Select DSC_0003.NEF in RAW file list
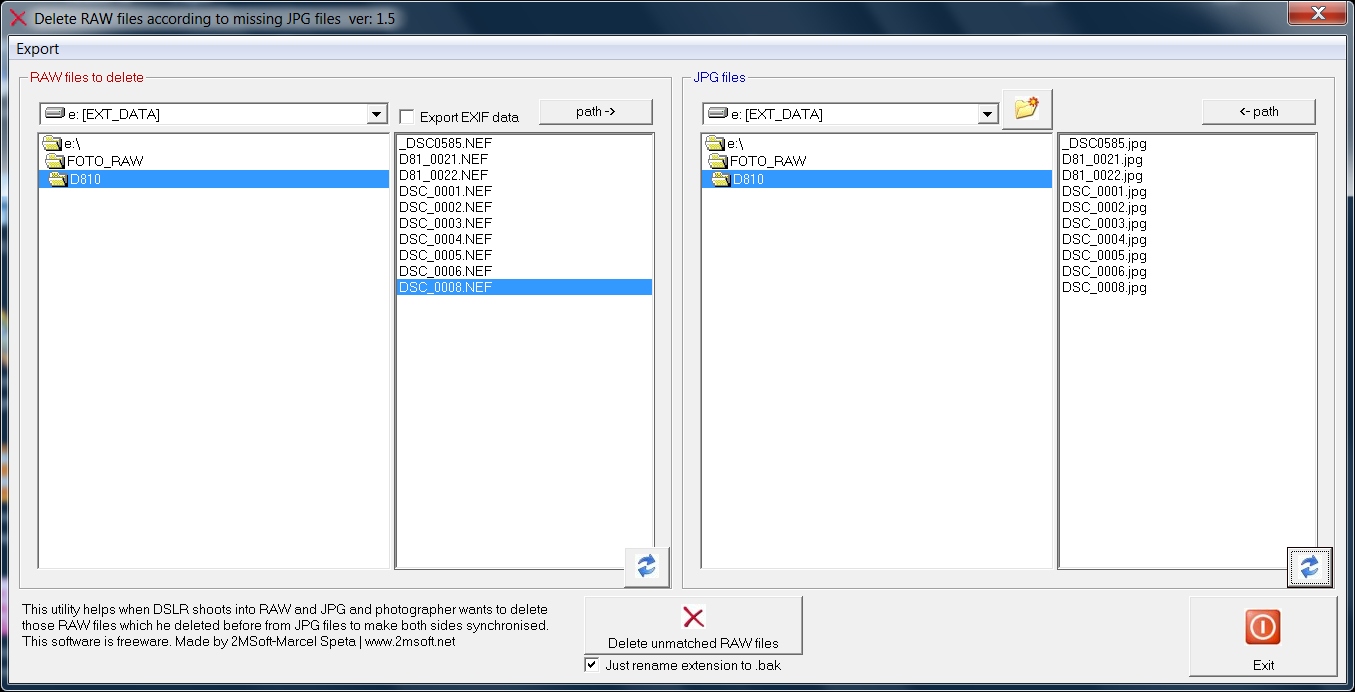Viewport: 1355px width, 692px height. [525, 223]
